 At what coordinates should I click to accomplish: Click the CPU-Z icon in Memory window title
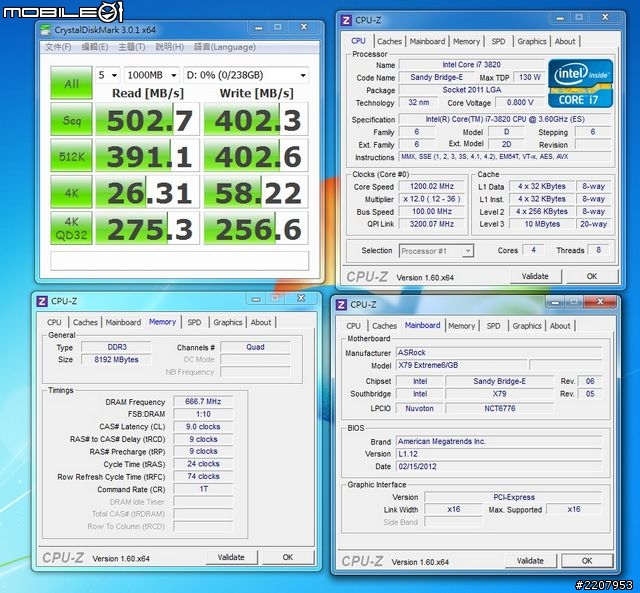[42, 301]
